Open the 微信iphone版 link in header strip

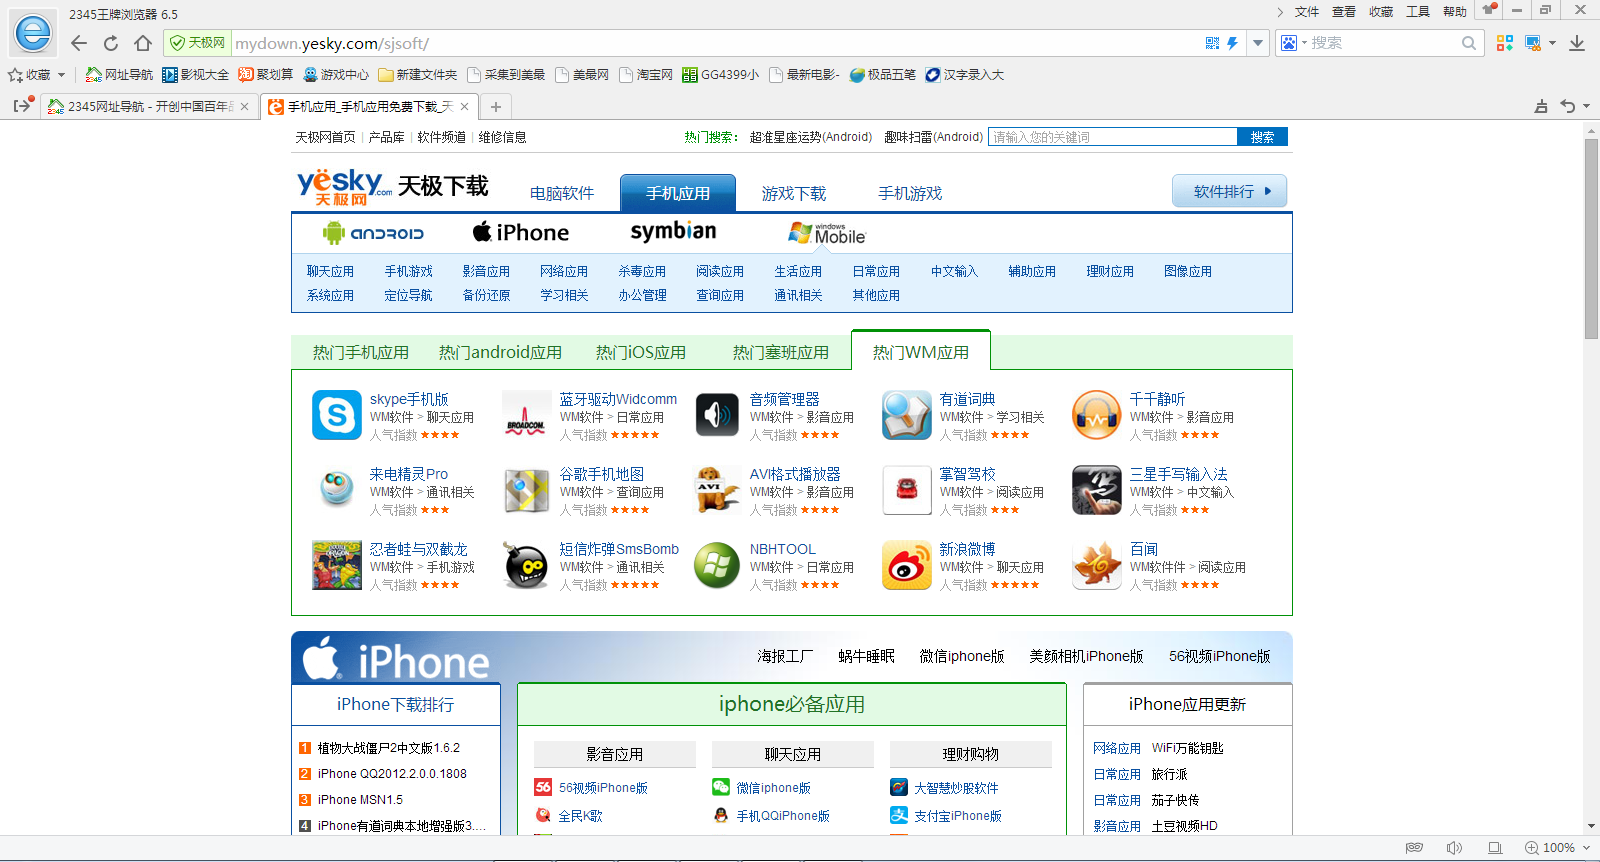pyautogui.click(x=962, y=656)
